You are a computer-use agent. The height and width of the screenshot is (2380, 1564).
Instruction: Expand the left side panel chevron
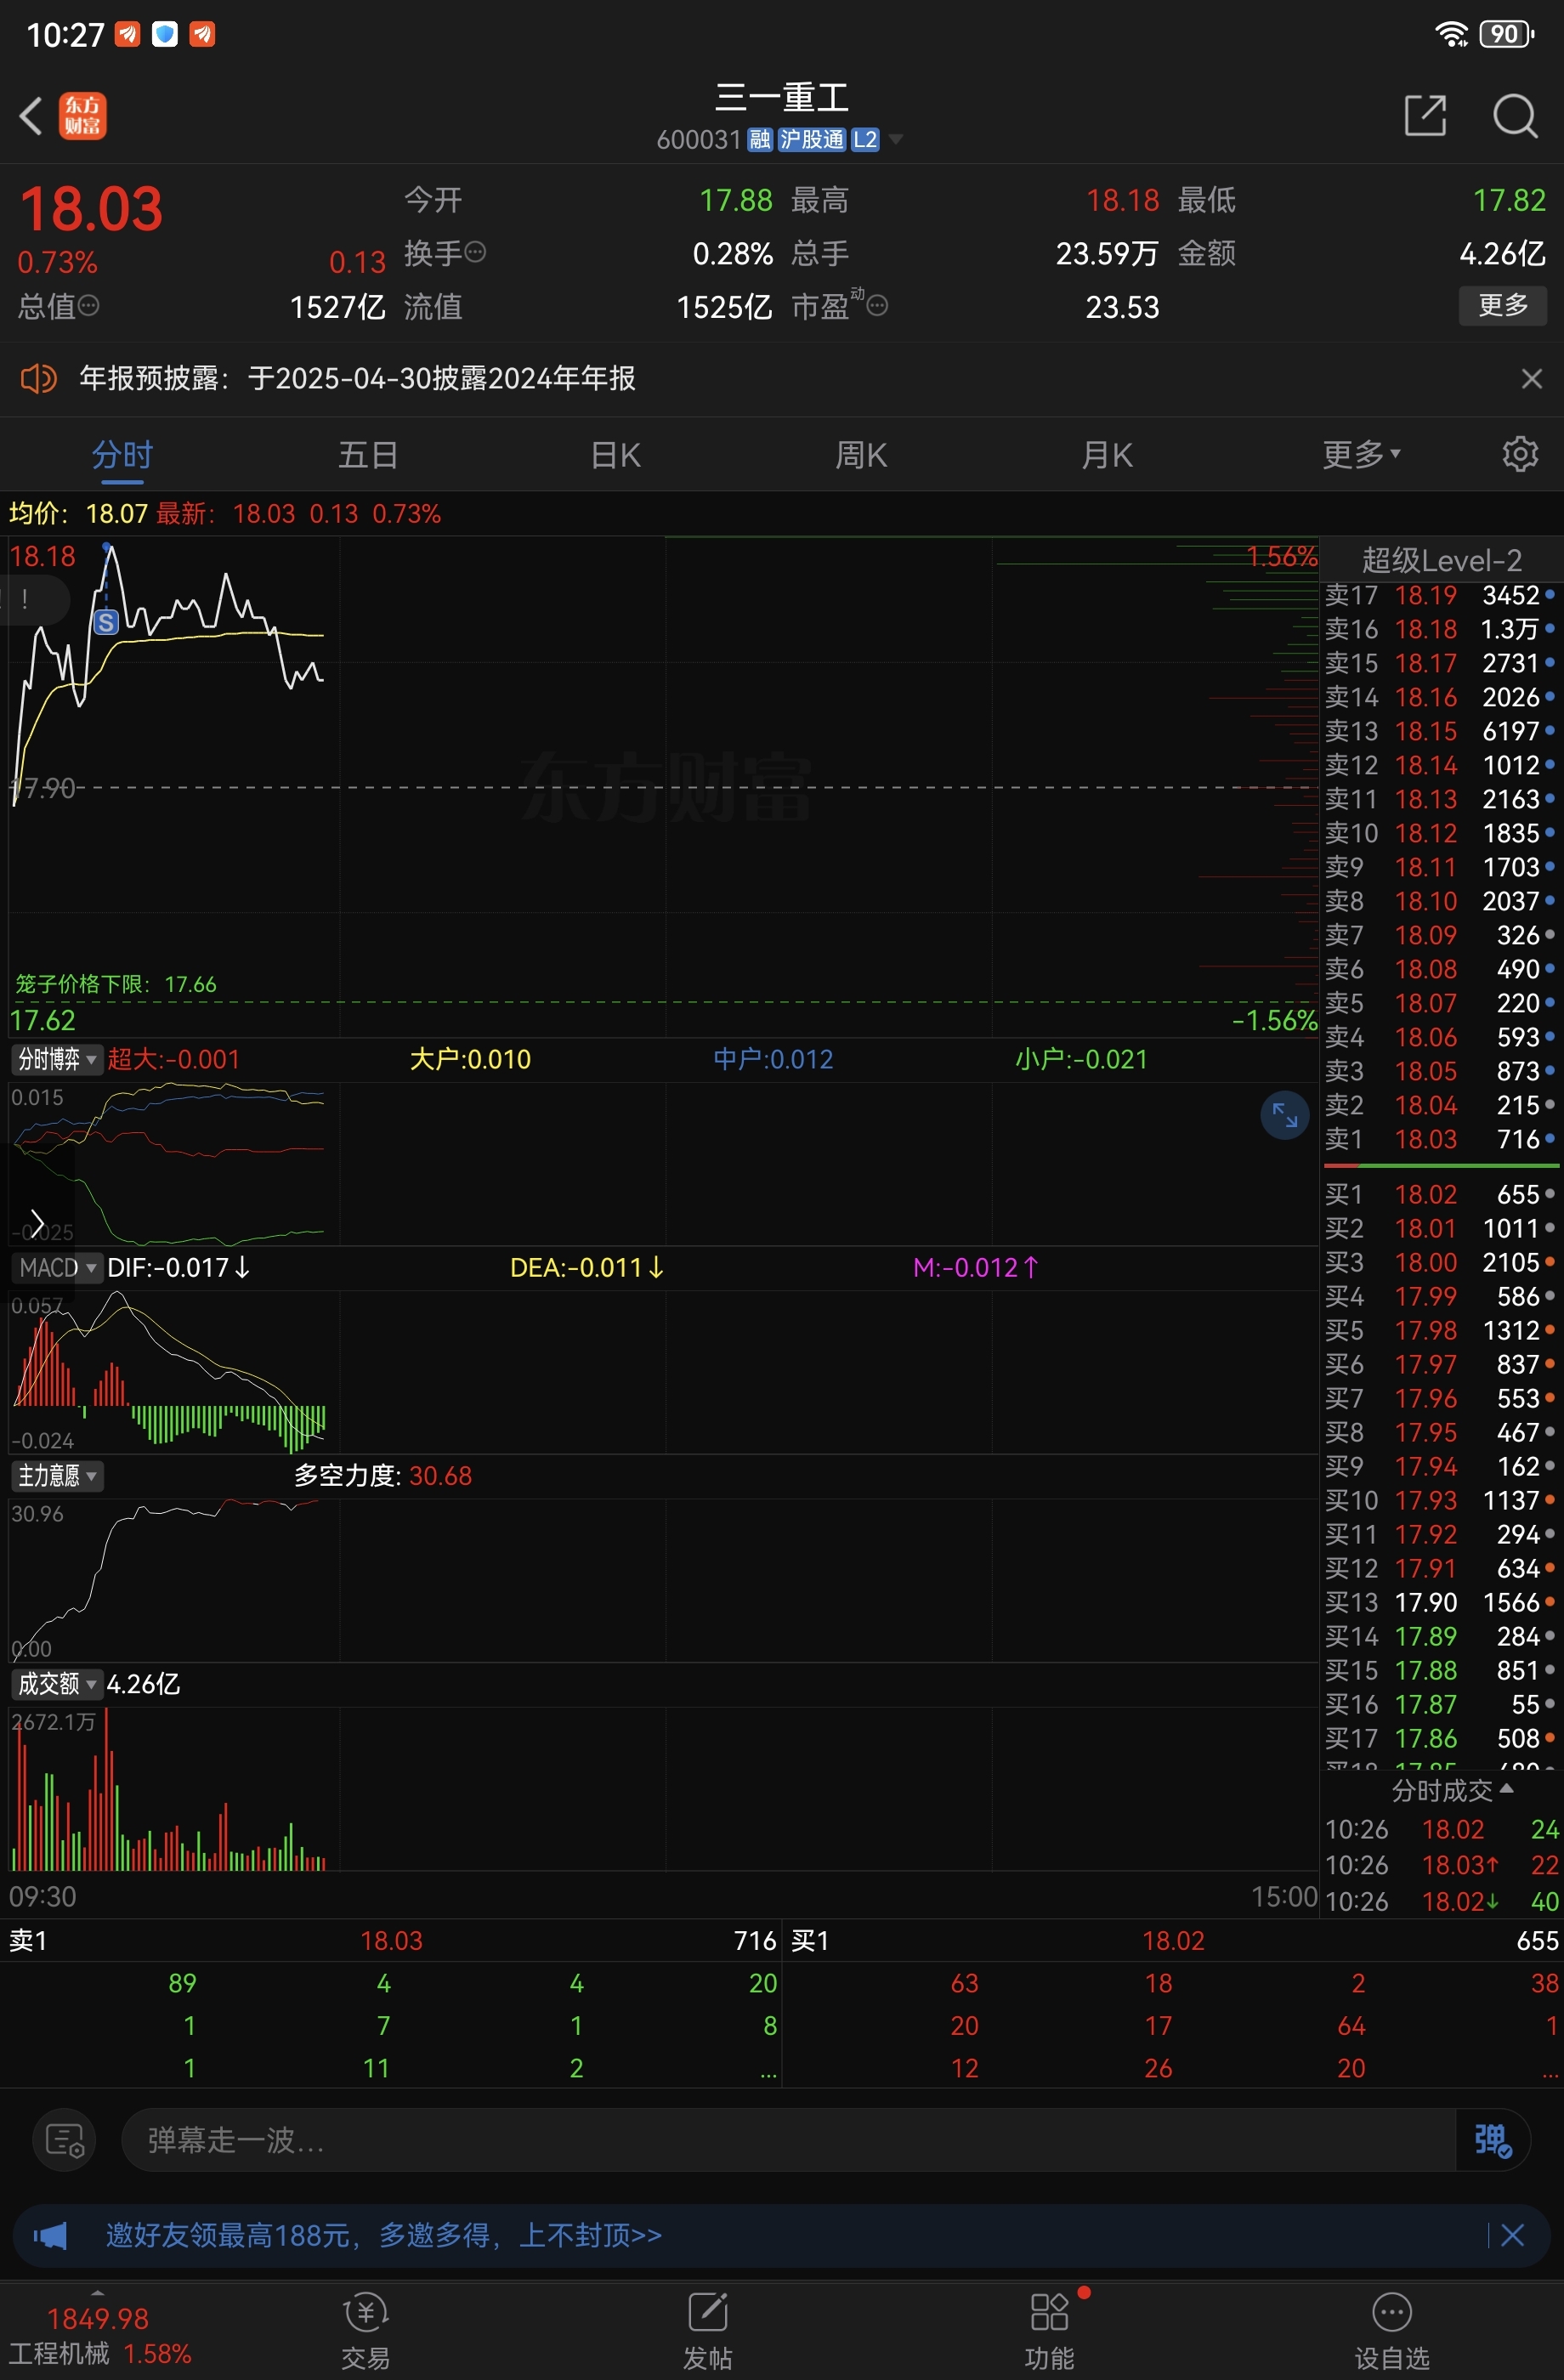coord(37,1223)
